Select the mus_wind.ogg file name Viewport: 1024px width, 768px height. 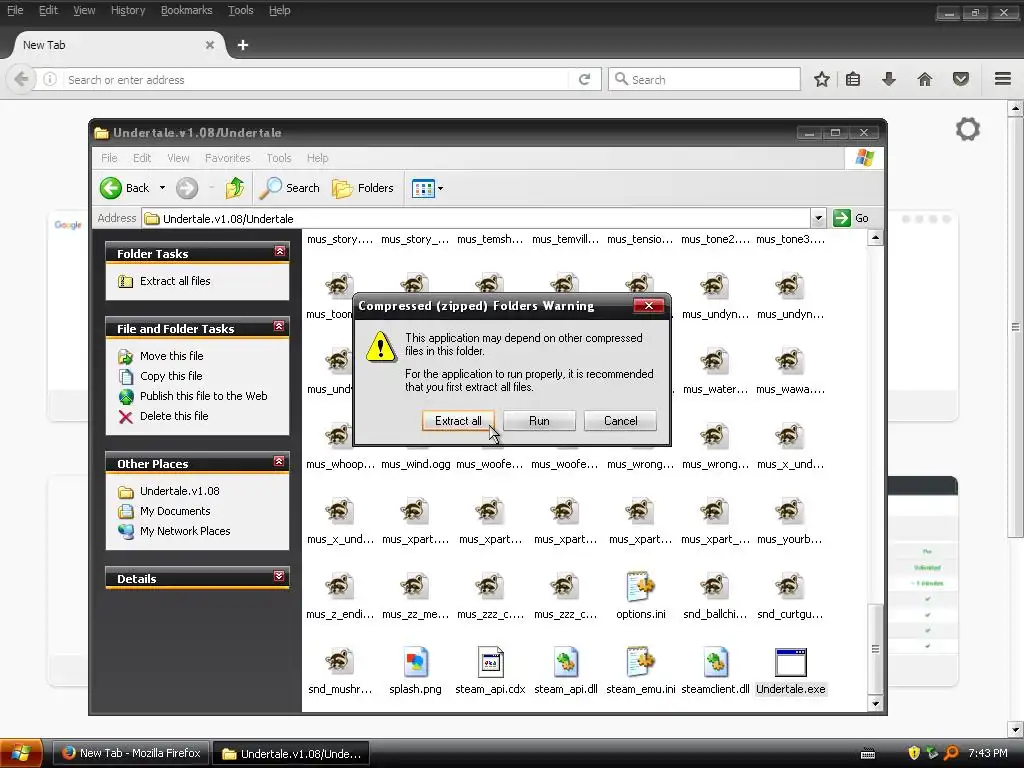415,464
